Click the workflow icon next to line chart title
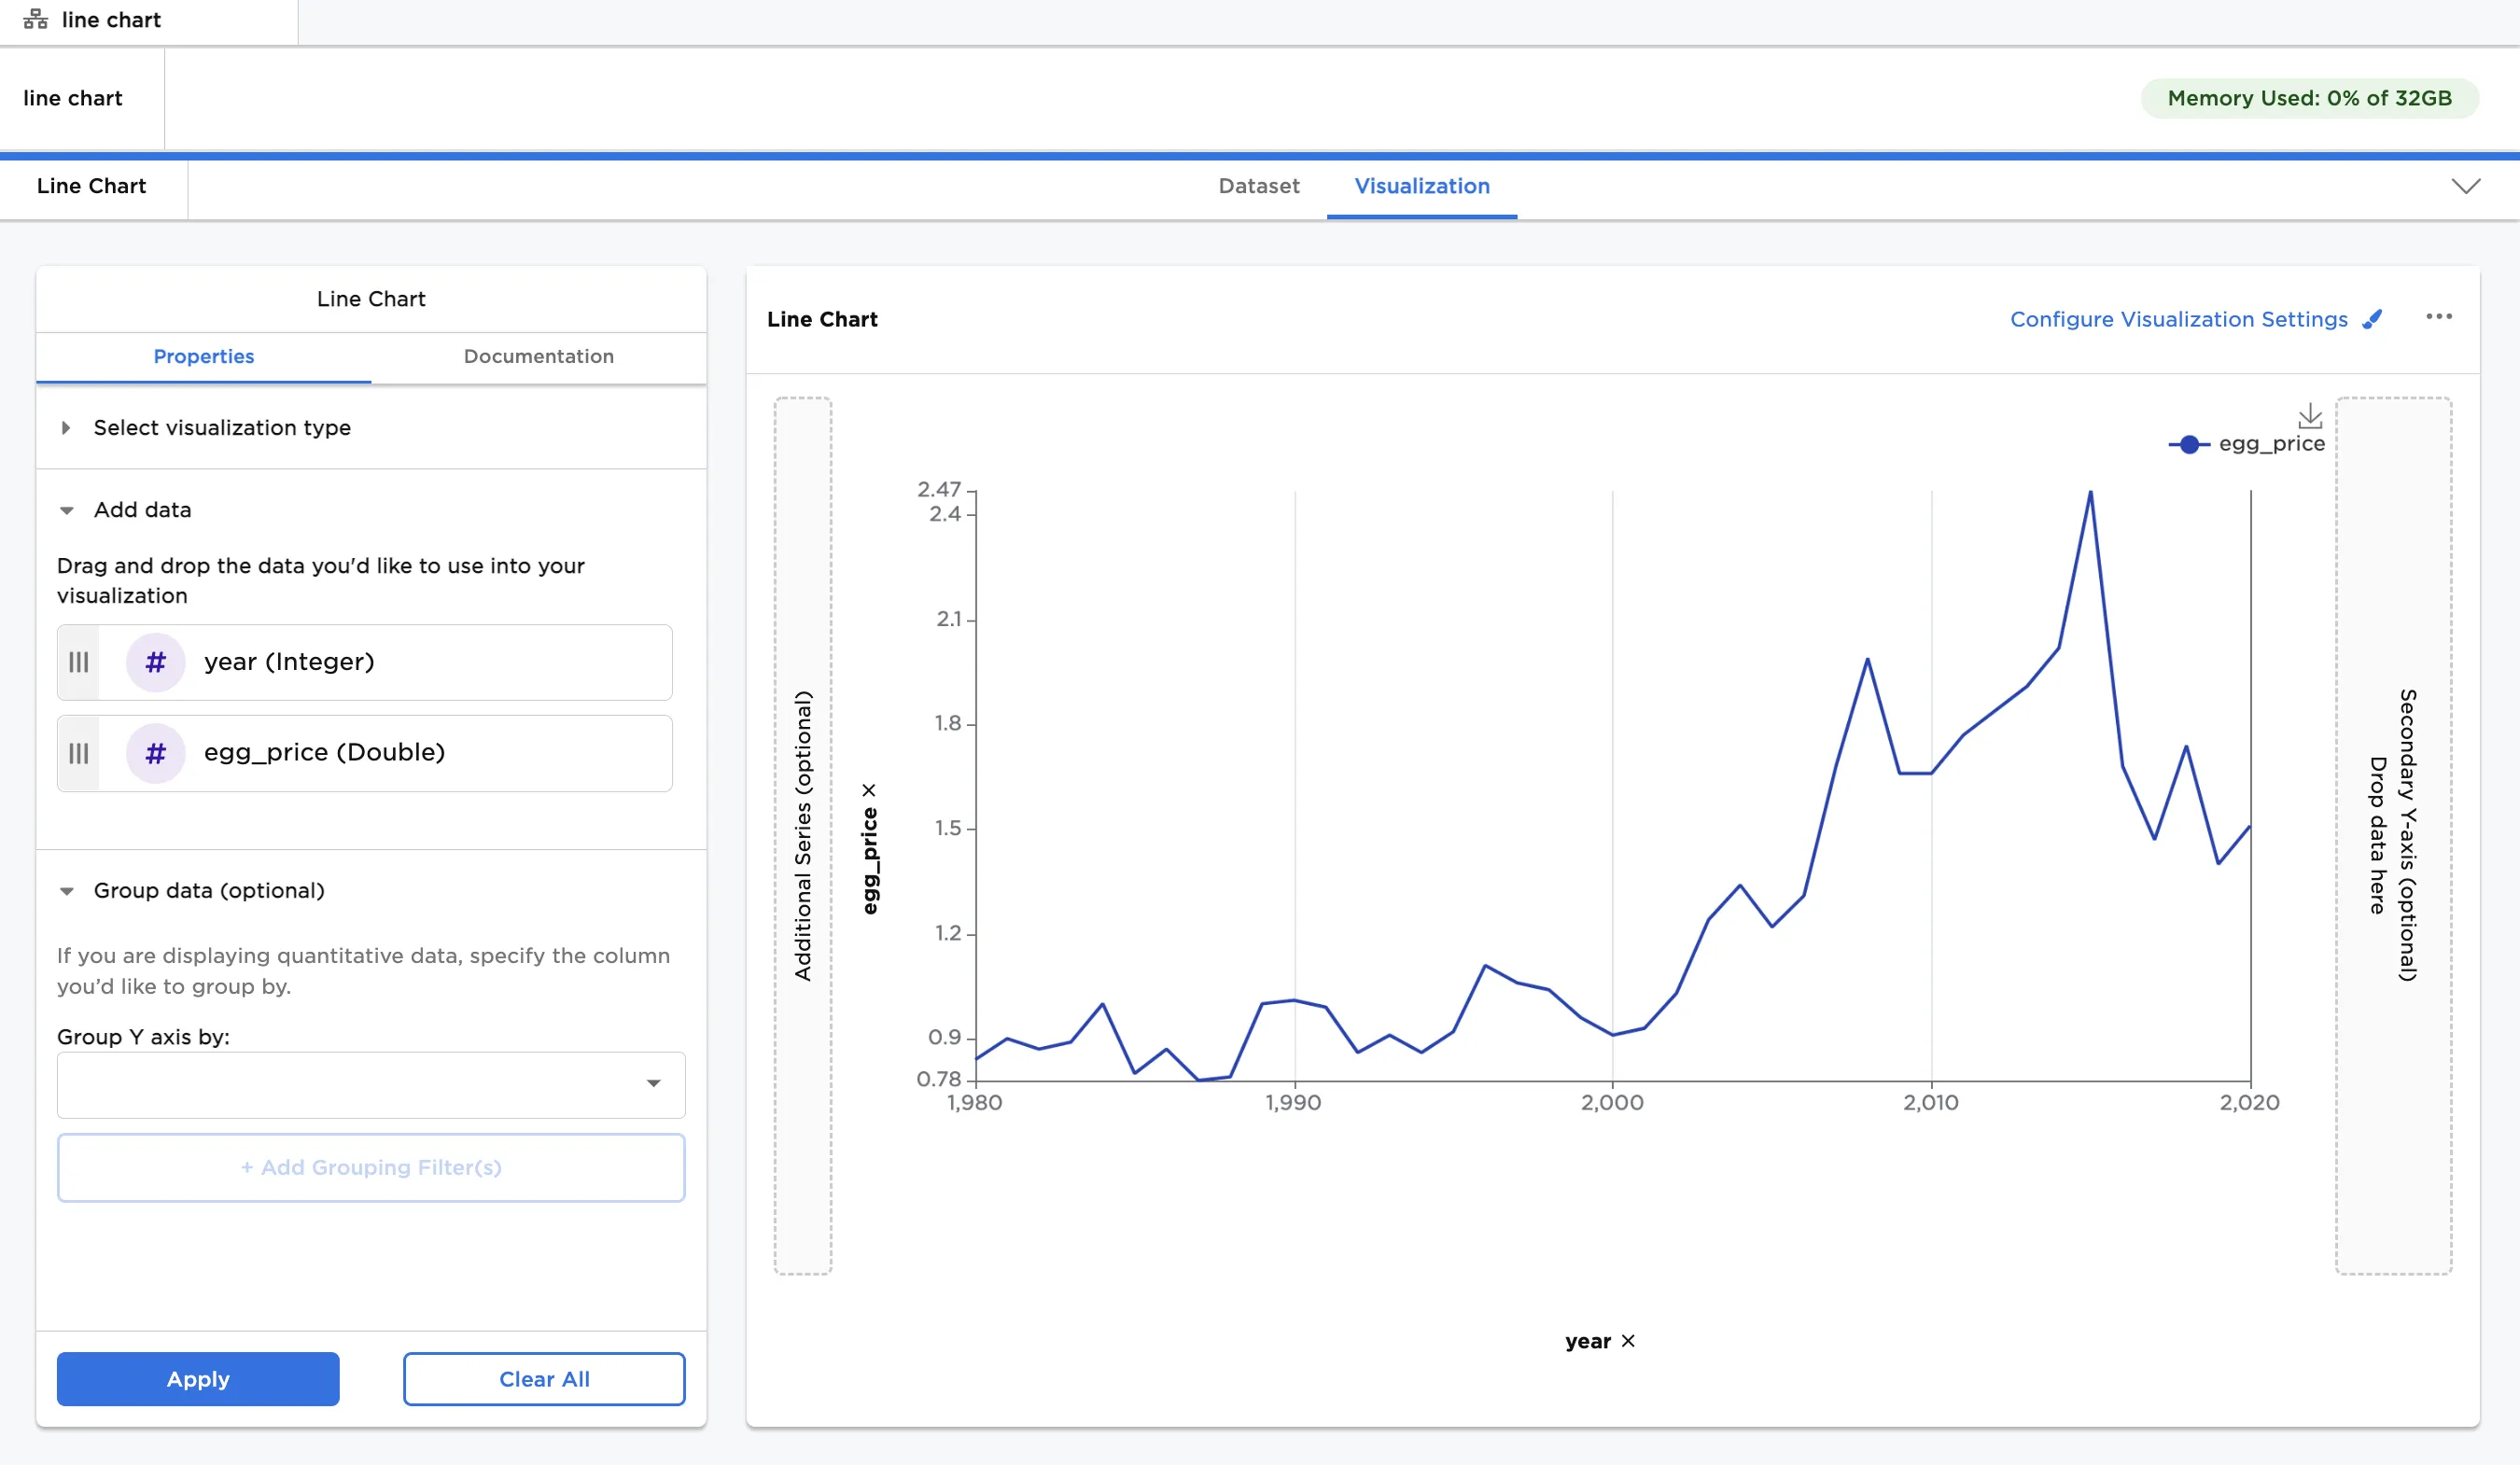The width and height of the screenshot is (2520, 1465). (35, 18)
